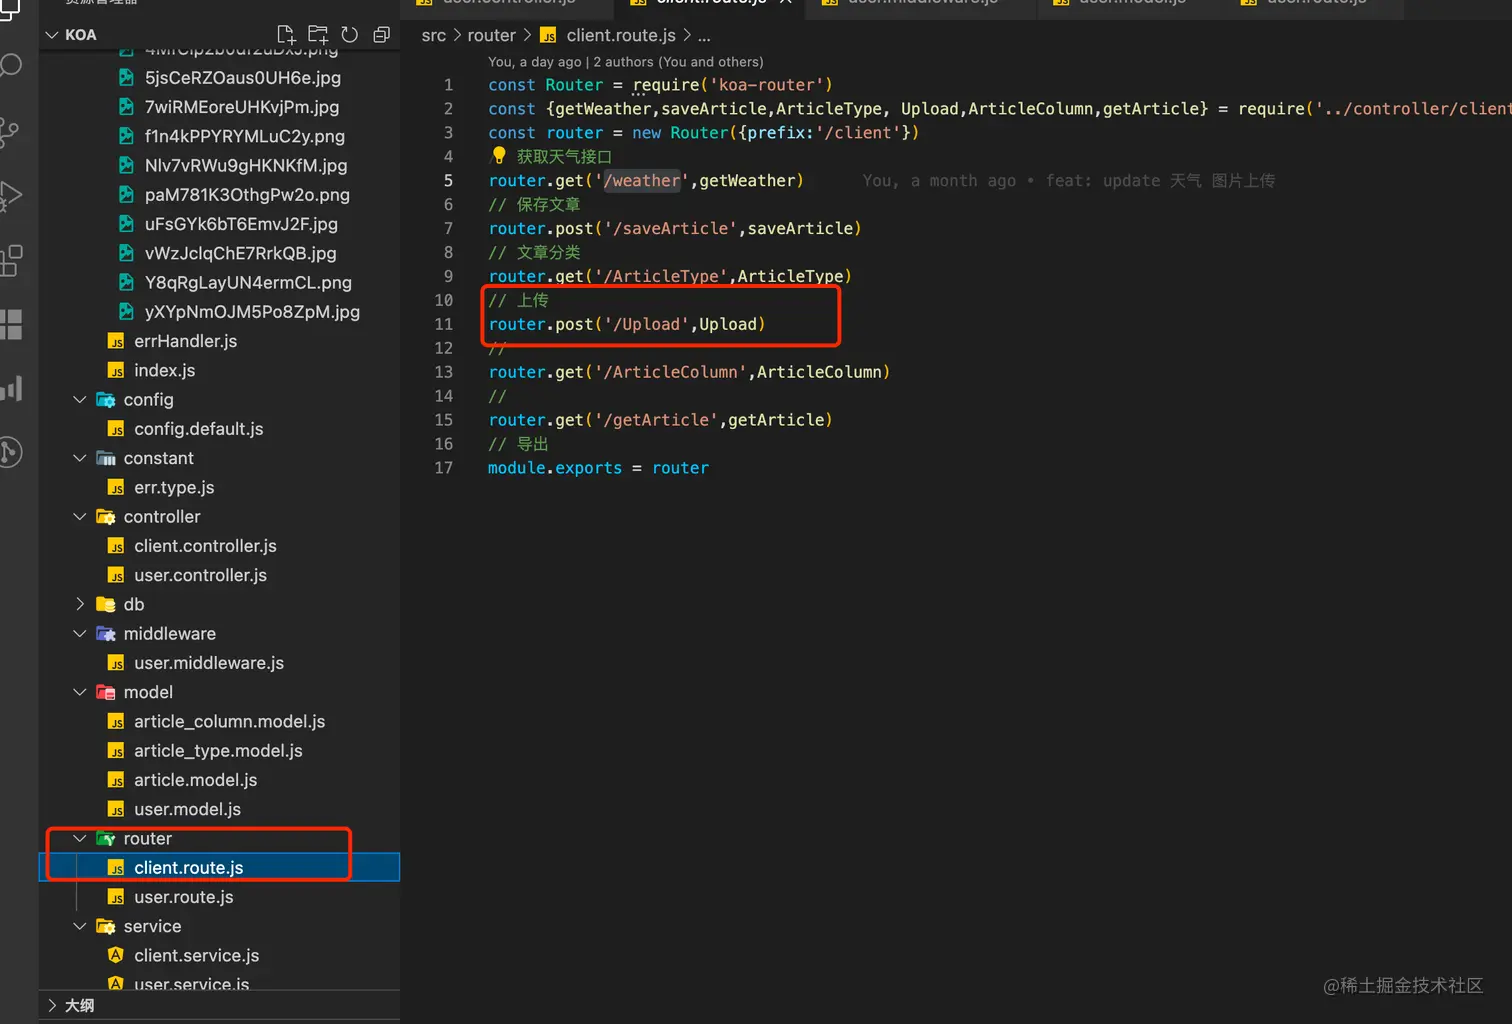Image resolution: width=1512 pixels, height=1024 pixels.
Task: Click the '// 保存文章' comment on line 6
Action: (534, 205)
